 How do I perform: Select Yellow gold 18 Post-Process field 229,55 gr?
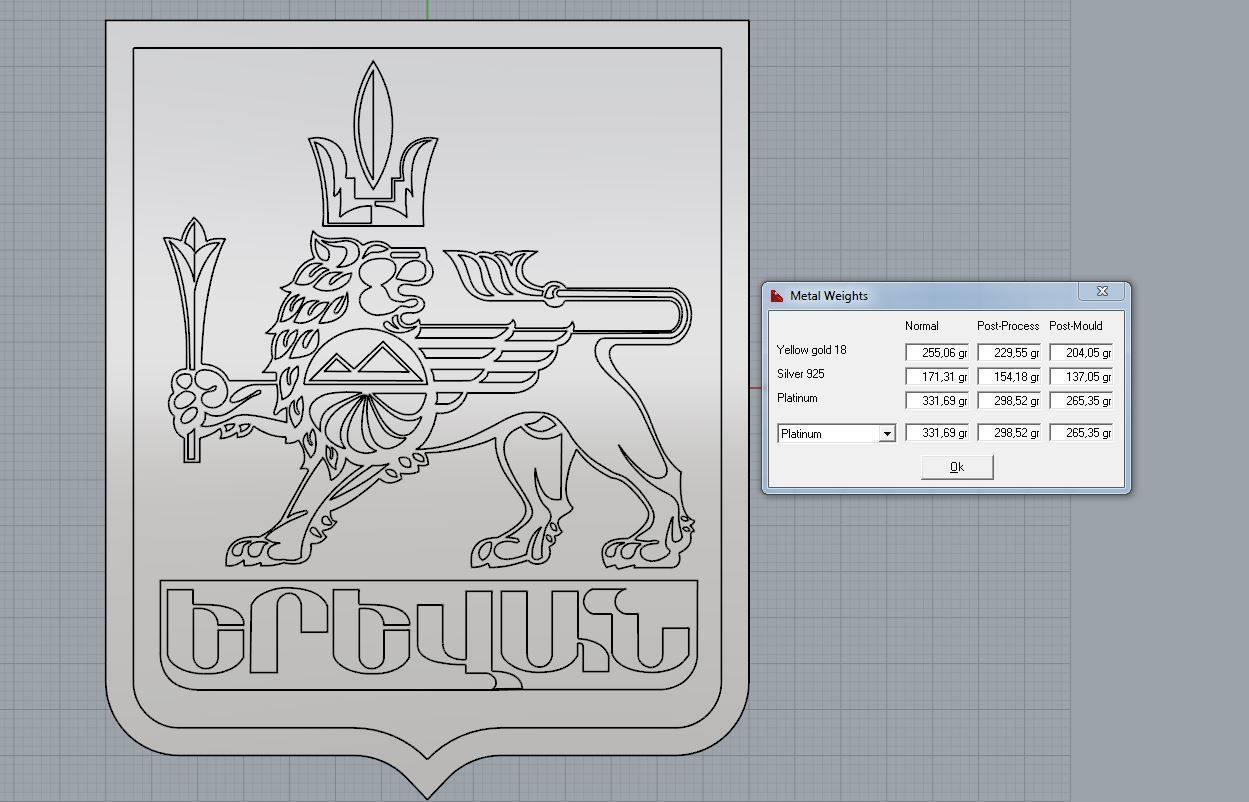[1009, 353]
